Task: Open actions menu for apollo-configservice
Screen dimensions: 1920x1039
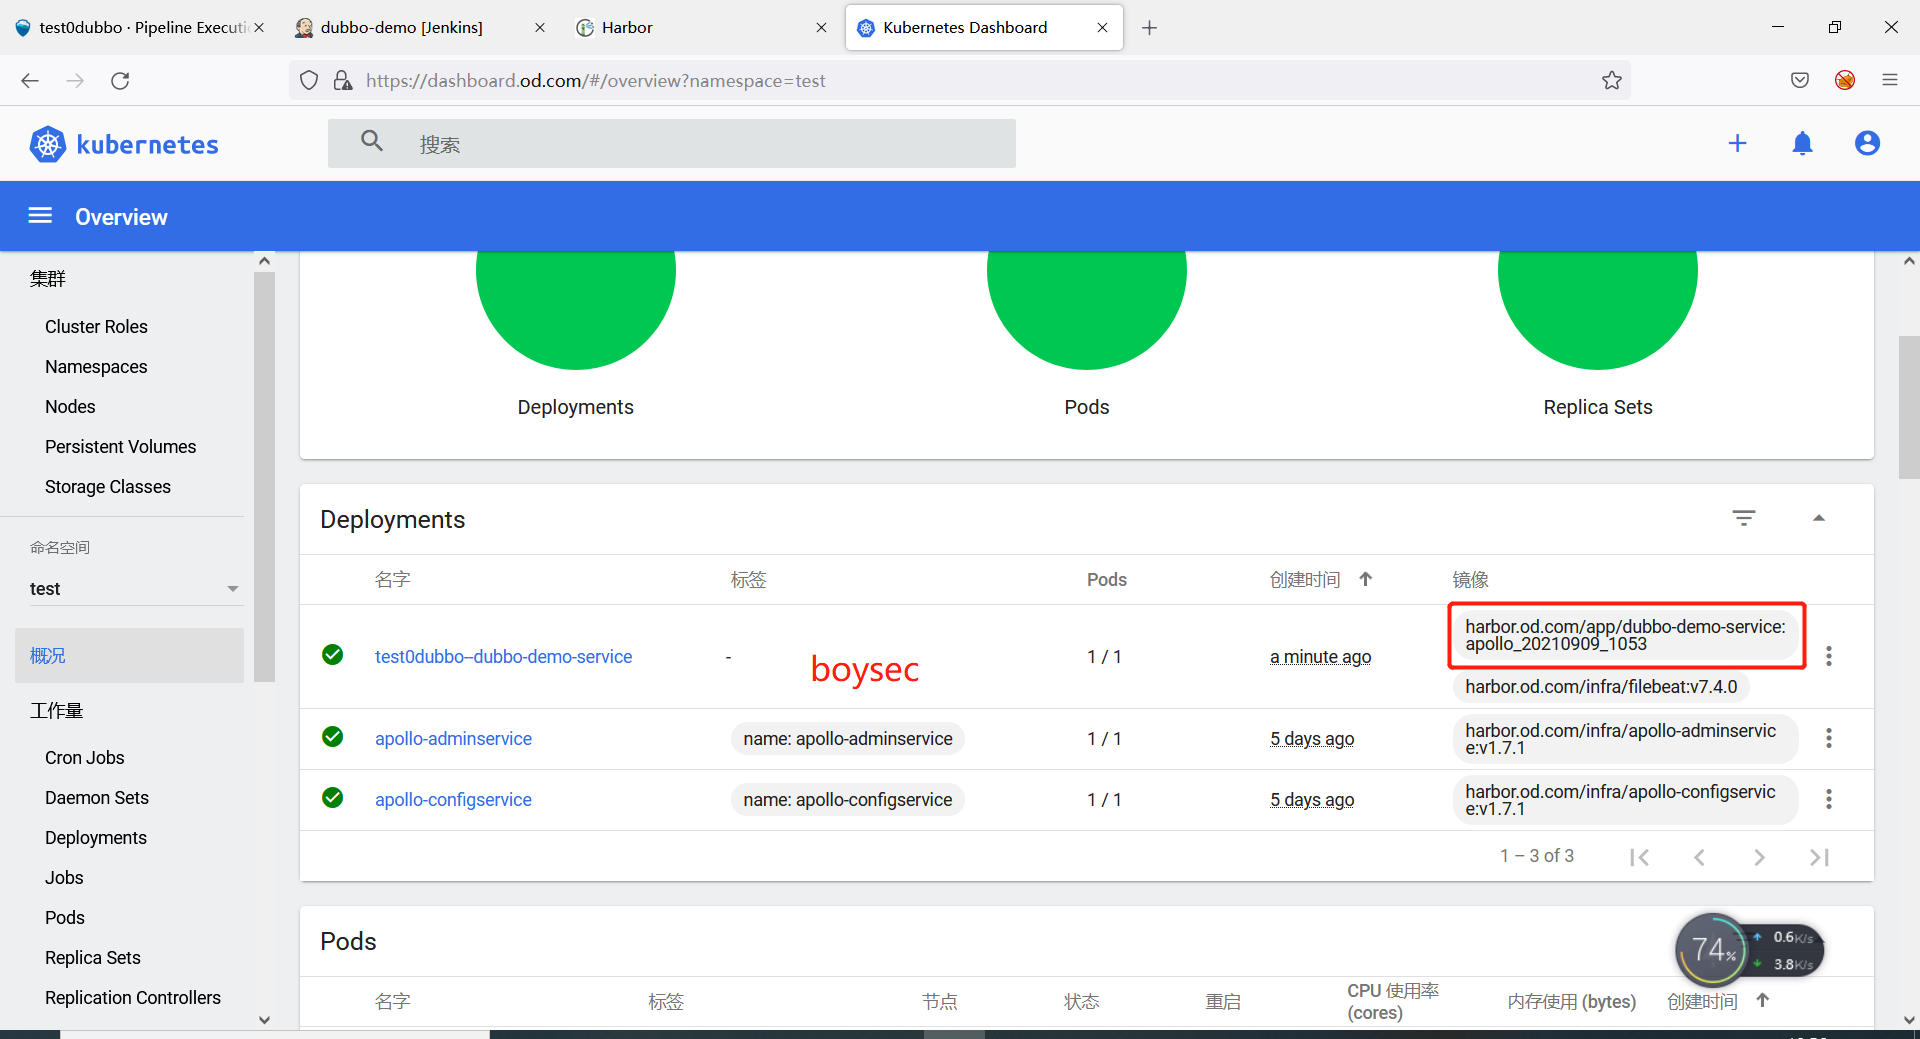Action: (1829, 799)
